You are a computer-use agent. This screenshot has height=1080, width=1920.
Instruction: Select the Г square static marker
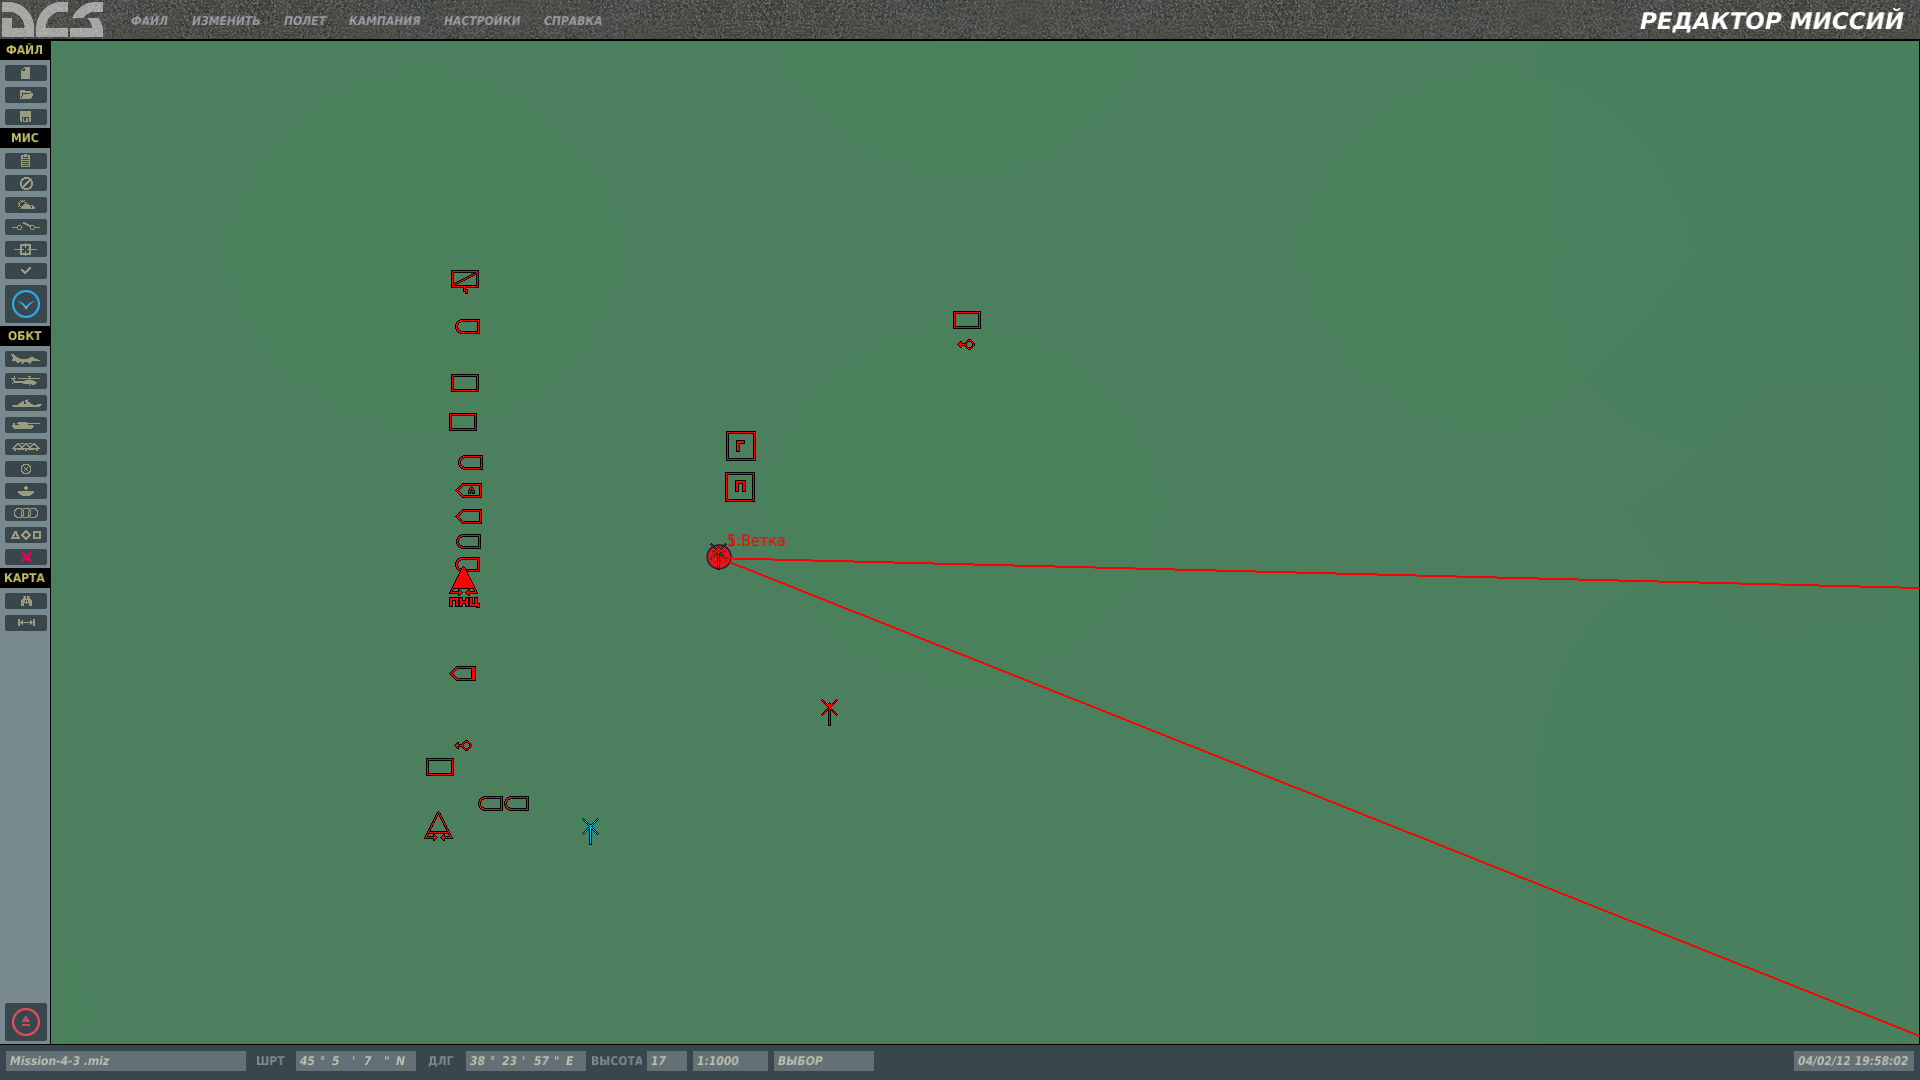coord(741,446)
